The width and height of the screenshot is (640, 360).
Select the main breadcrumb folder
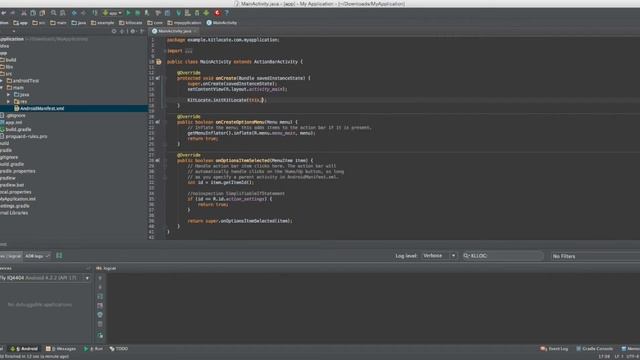tap(58, 23)
